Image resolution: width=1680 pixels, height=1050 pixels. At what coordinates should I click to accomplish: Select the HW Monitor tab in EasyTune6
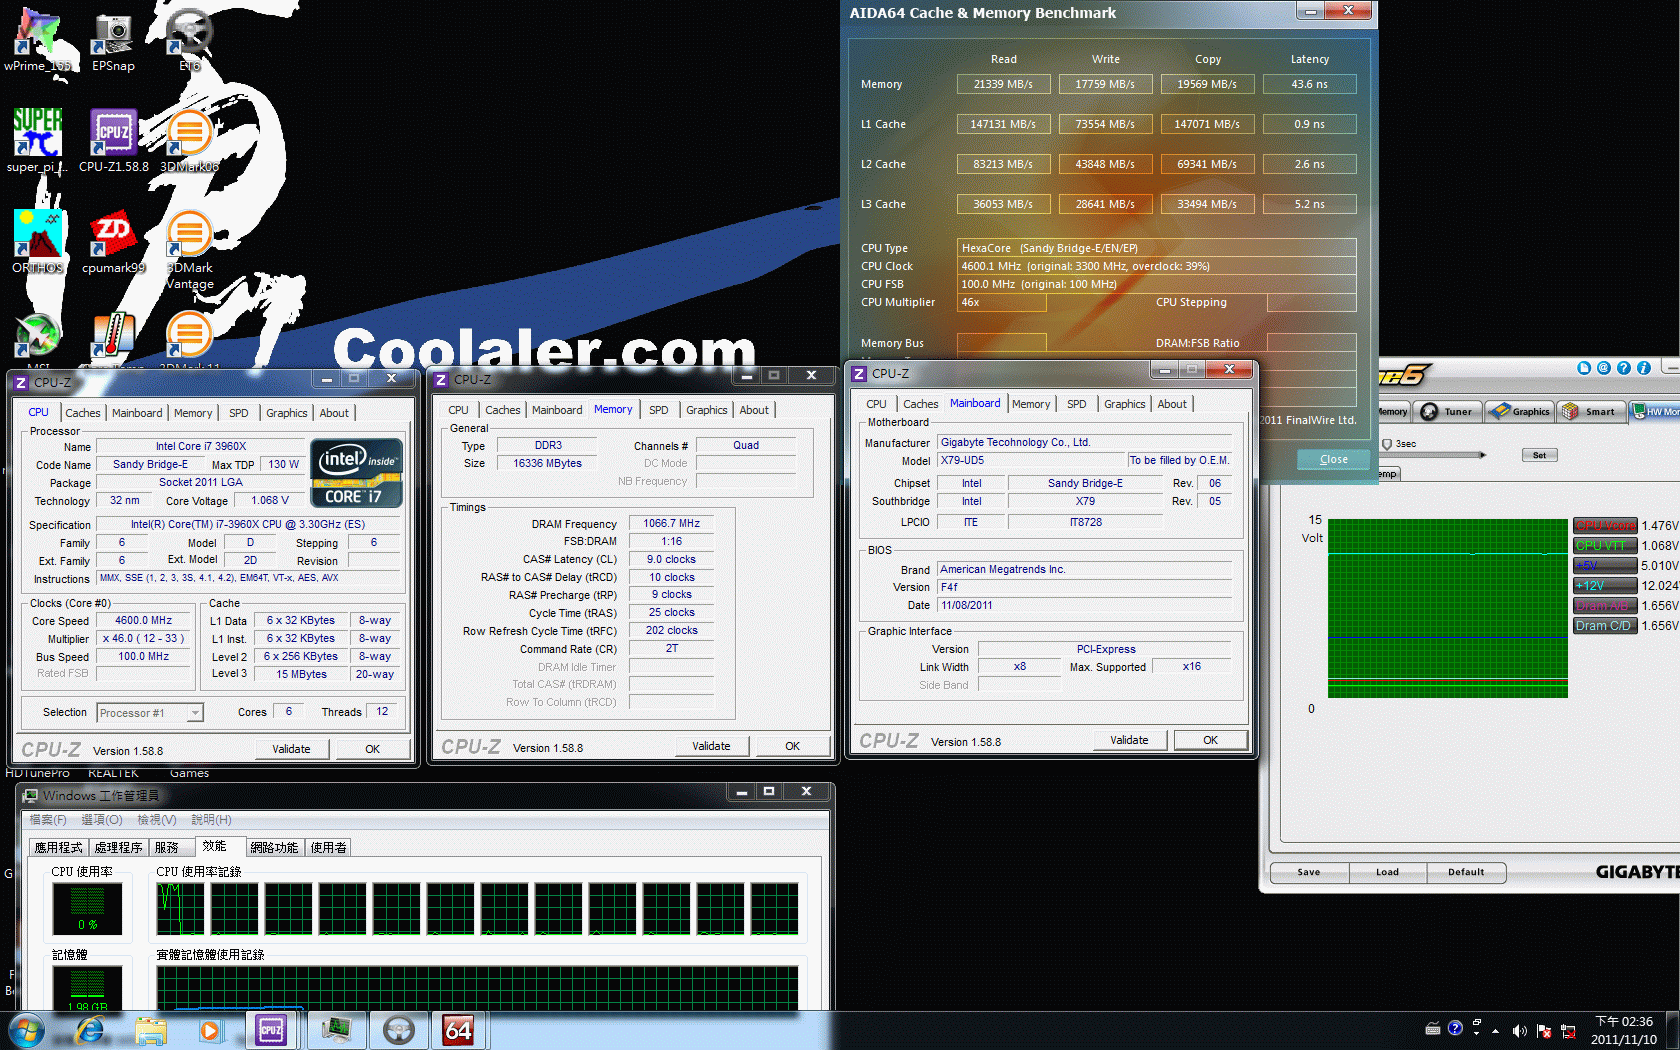tap(1655, 411)
